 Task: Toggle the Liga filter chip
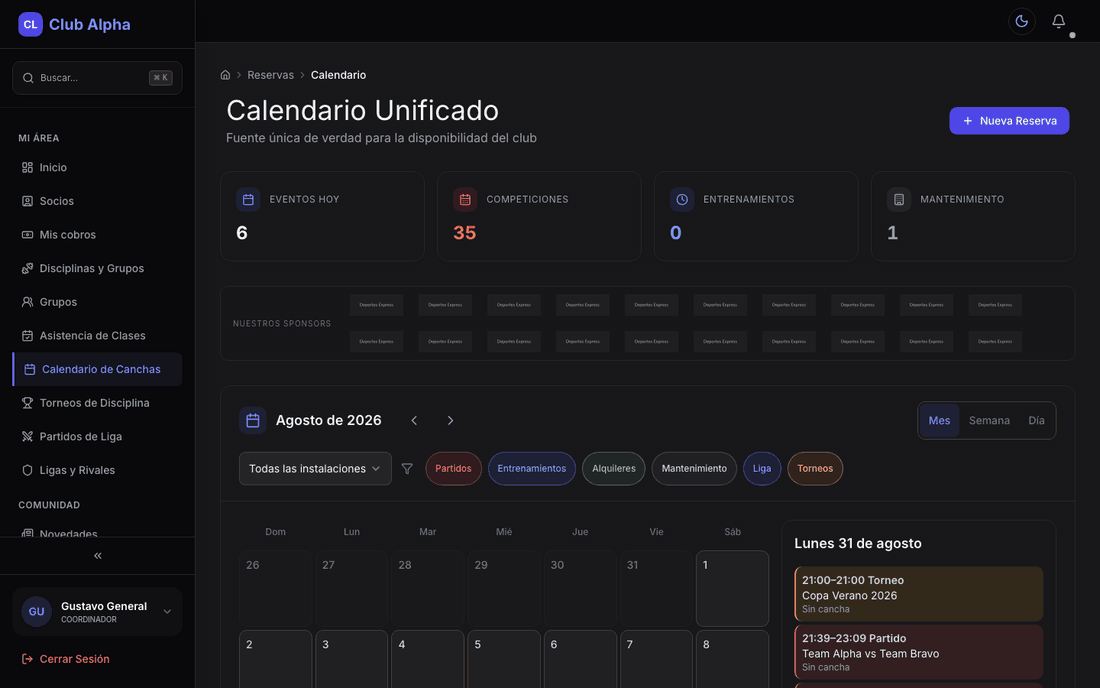[762, 468]
